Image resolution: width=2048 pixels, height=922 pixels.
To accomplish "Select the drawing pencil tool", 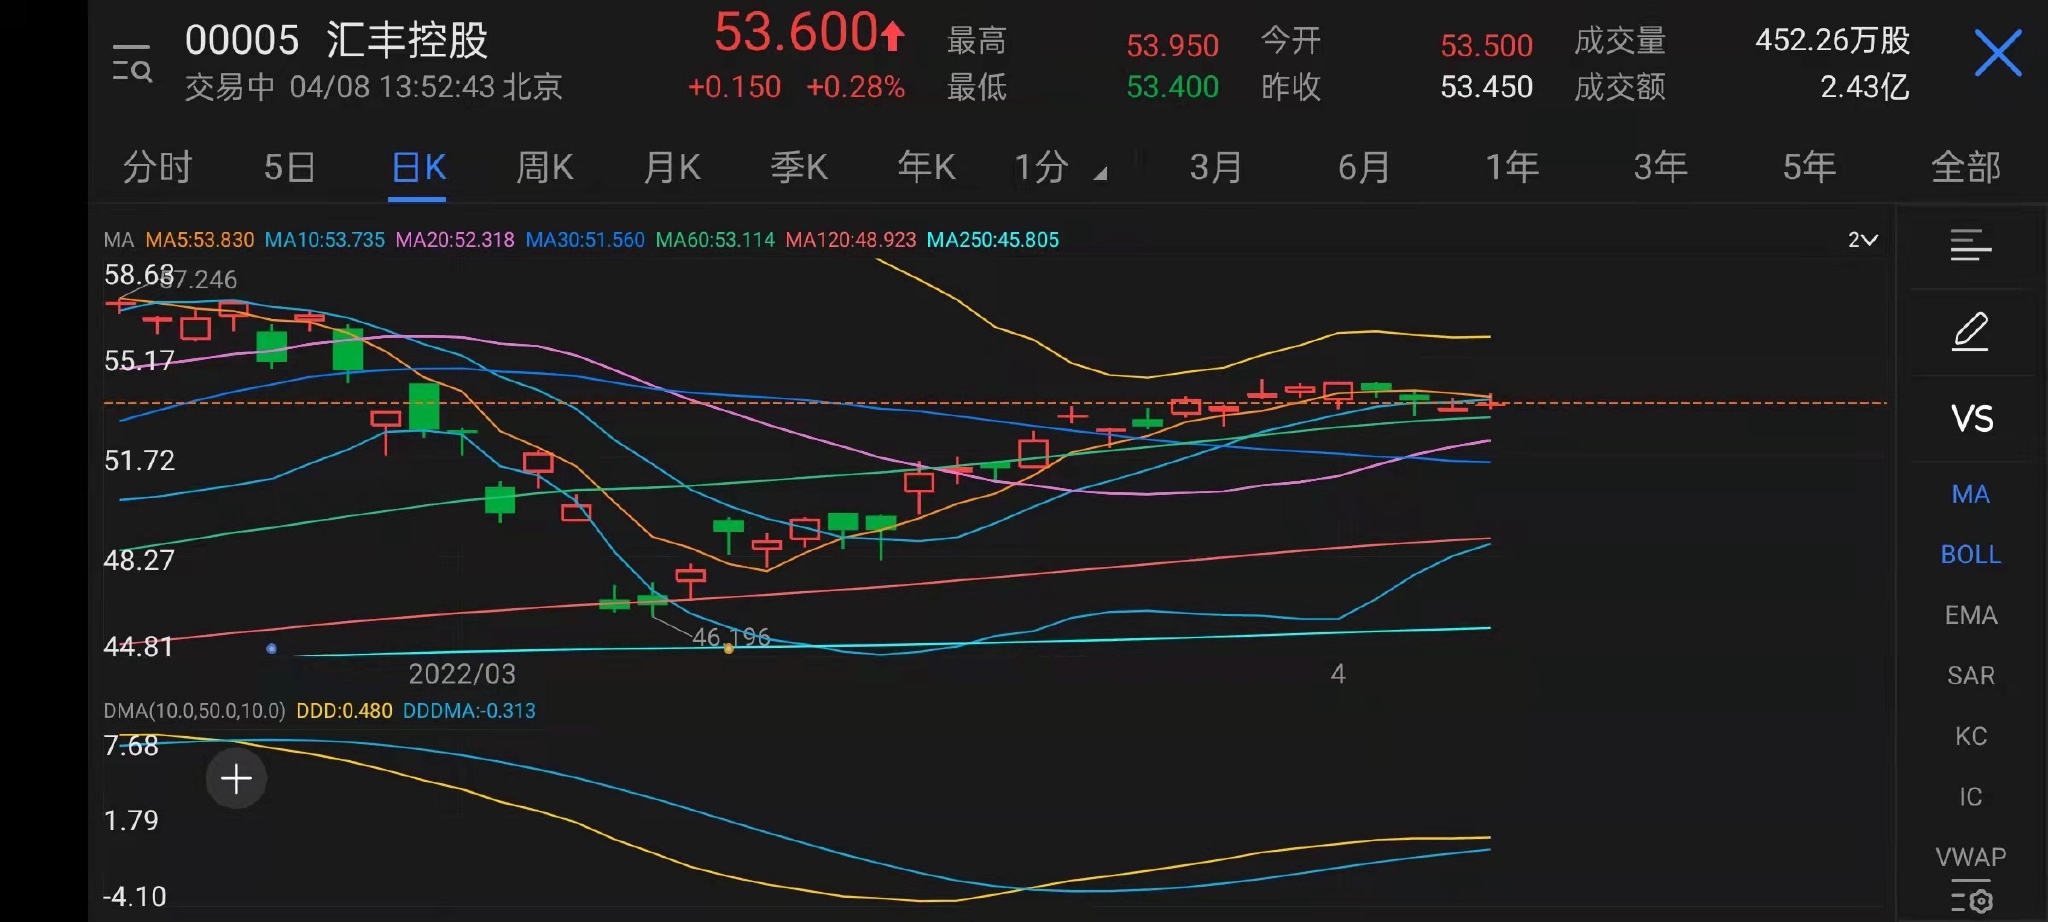I will [x=1971, y=332].
